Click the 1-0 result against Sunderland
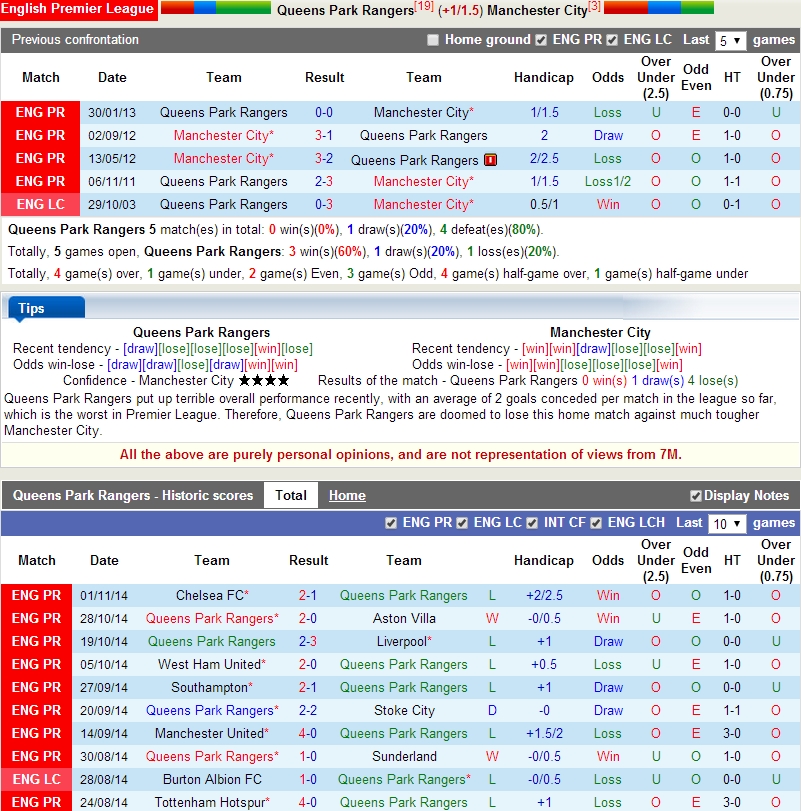801x811 pixels. [x=308, y=756]
